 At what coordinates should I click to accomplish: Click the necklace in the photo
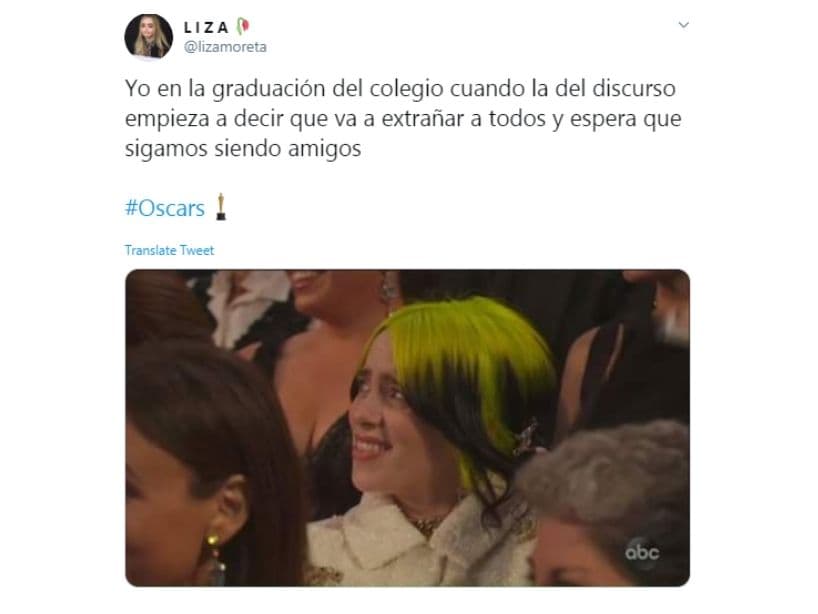(425, 524)
